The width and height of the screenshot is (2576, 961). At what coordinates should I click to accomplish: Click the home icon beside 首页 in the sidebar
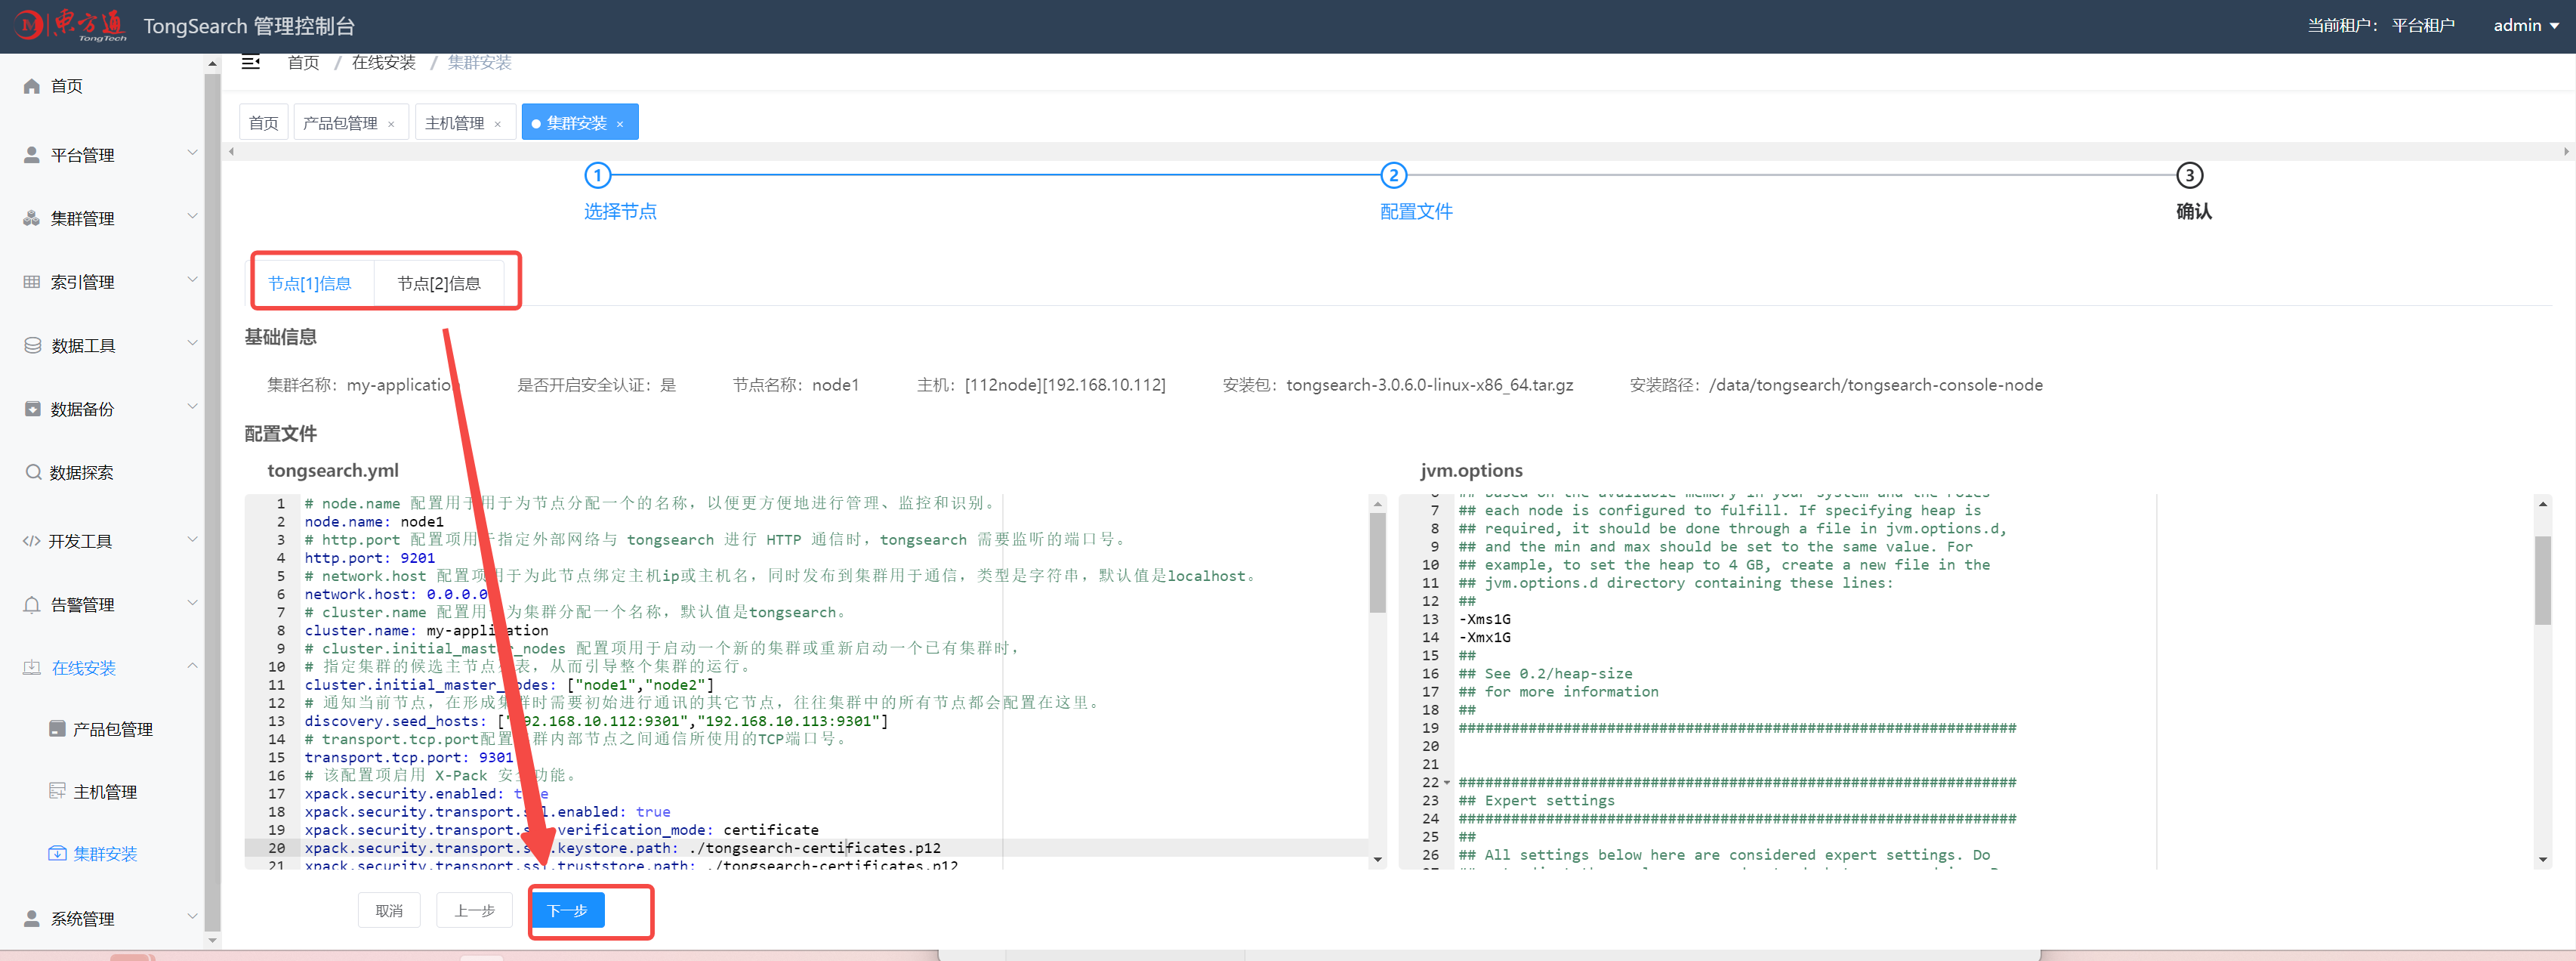tap(32, 86)
